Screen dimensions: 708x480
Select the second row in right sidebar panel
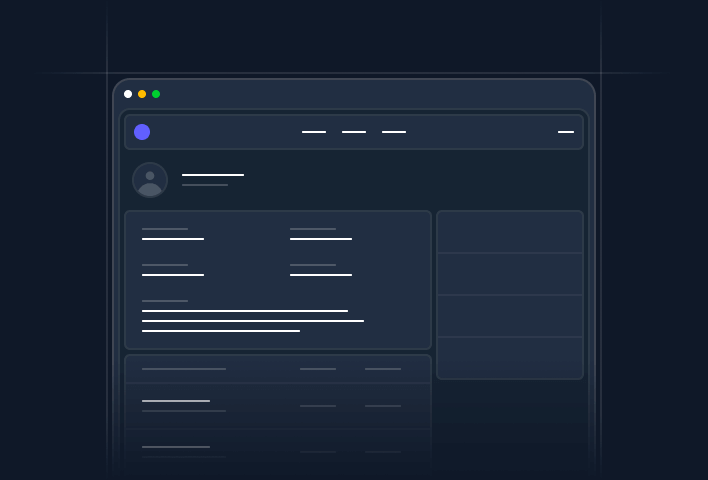click(510, 274)
